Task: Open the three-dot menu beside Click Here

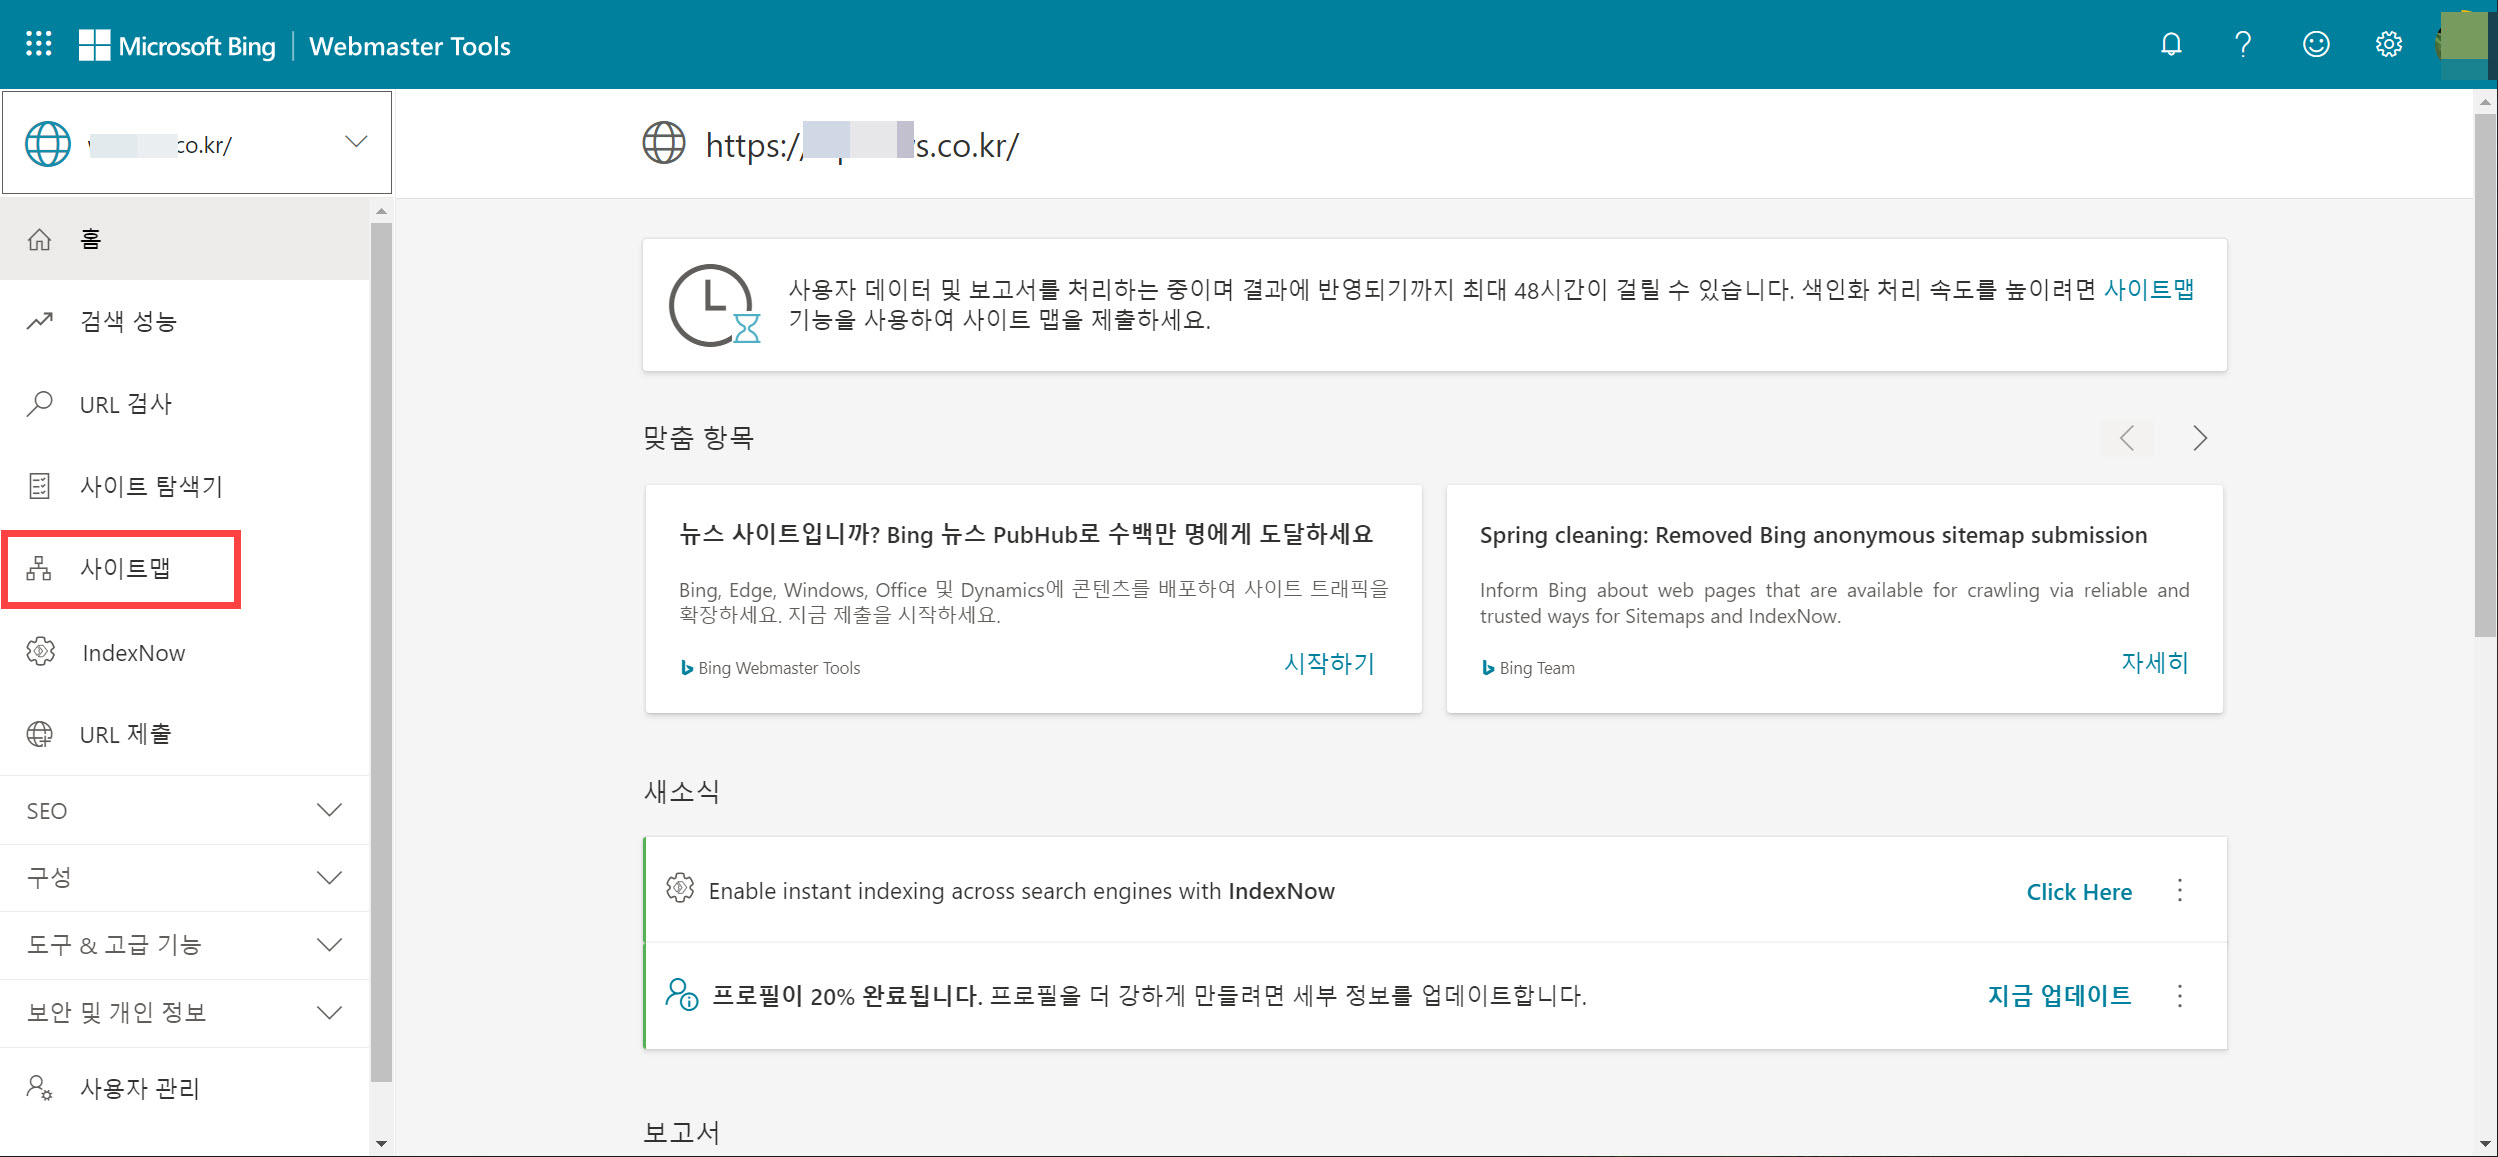Action: [x=2180, y=891]
